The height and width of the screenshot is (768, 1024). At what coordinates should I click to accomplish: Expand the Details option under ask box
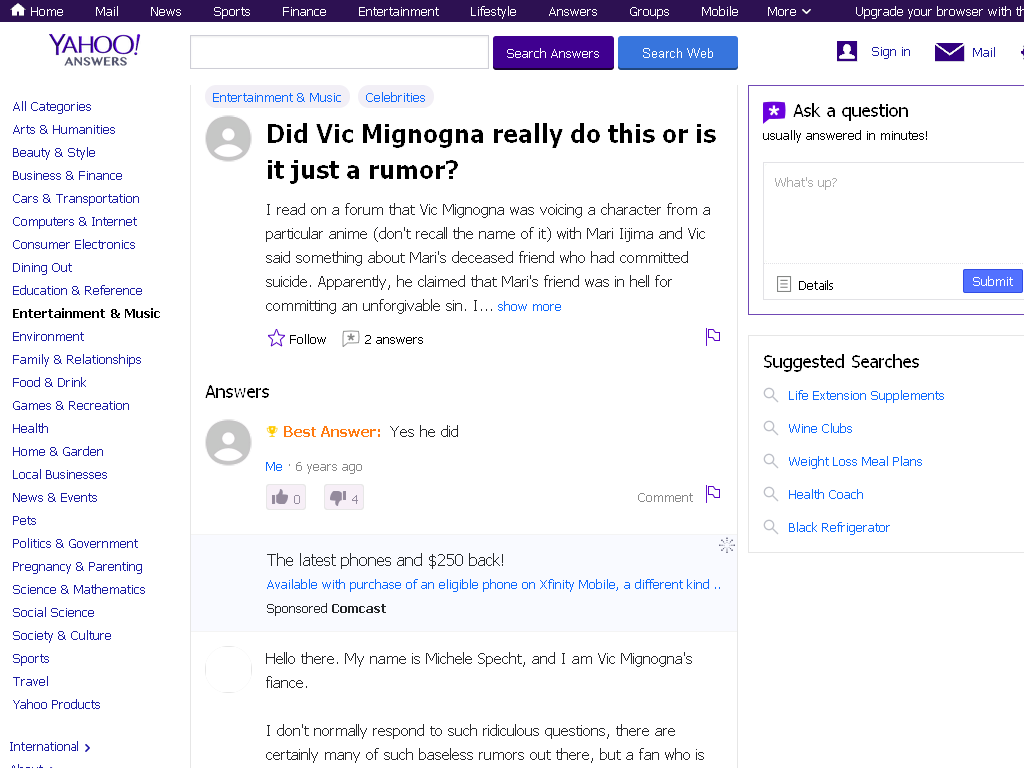[x=805, y=285]
